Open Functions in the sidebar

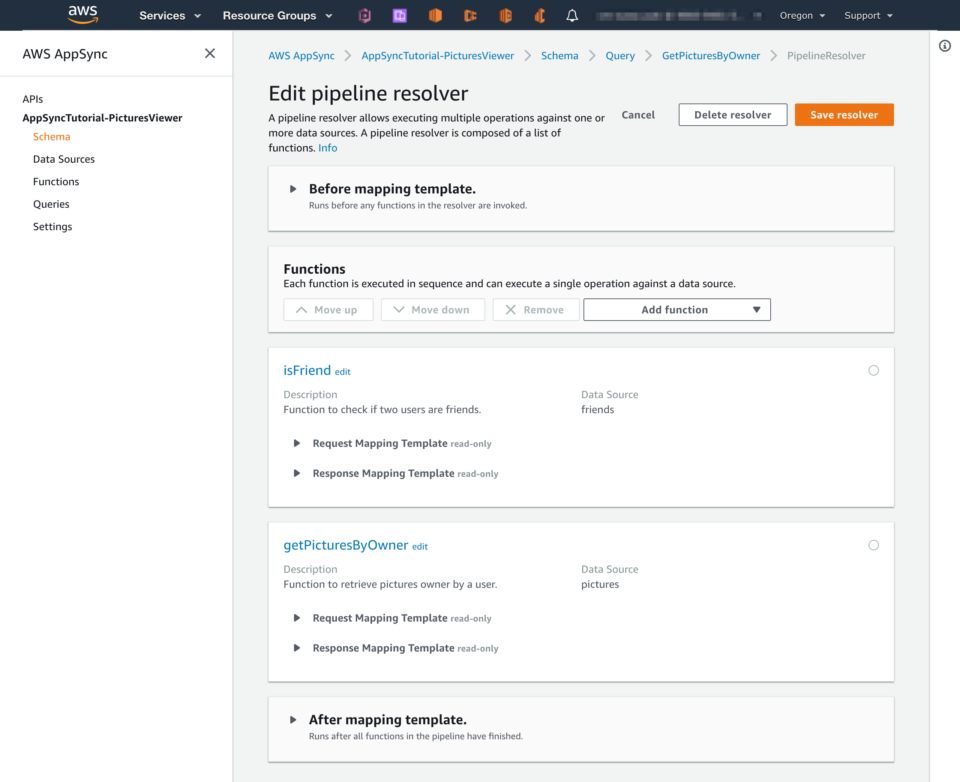point(56,182)
